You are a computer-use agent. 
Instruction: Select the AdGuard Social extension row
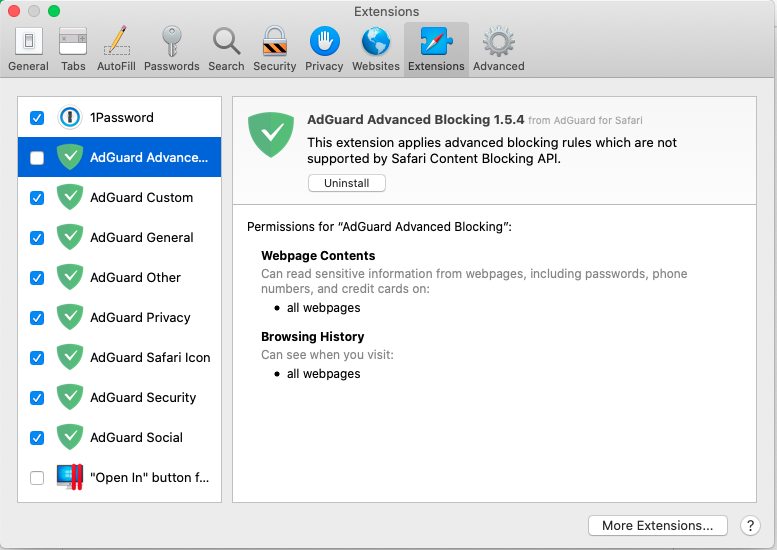click(x=119, y=438)
